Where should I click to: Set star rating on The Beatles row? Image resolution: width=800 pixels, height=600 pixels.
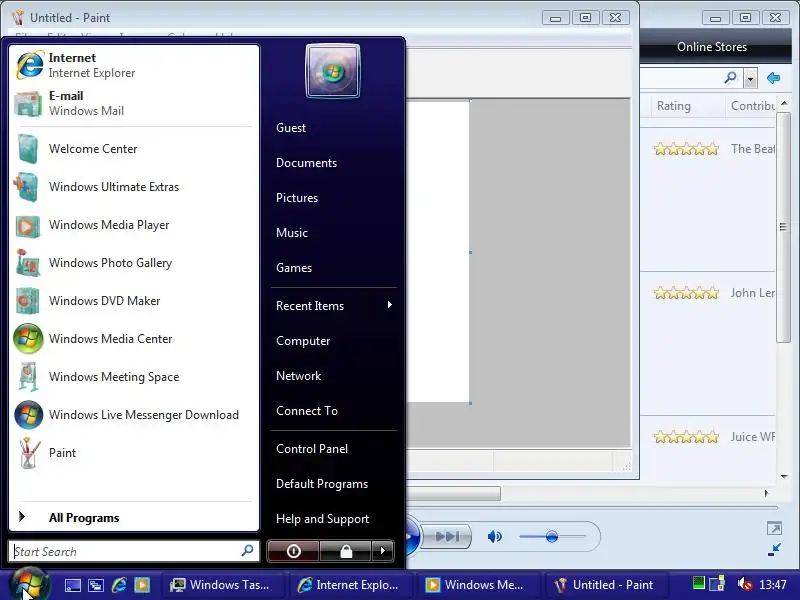coord(686,149)
